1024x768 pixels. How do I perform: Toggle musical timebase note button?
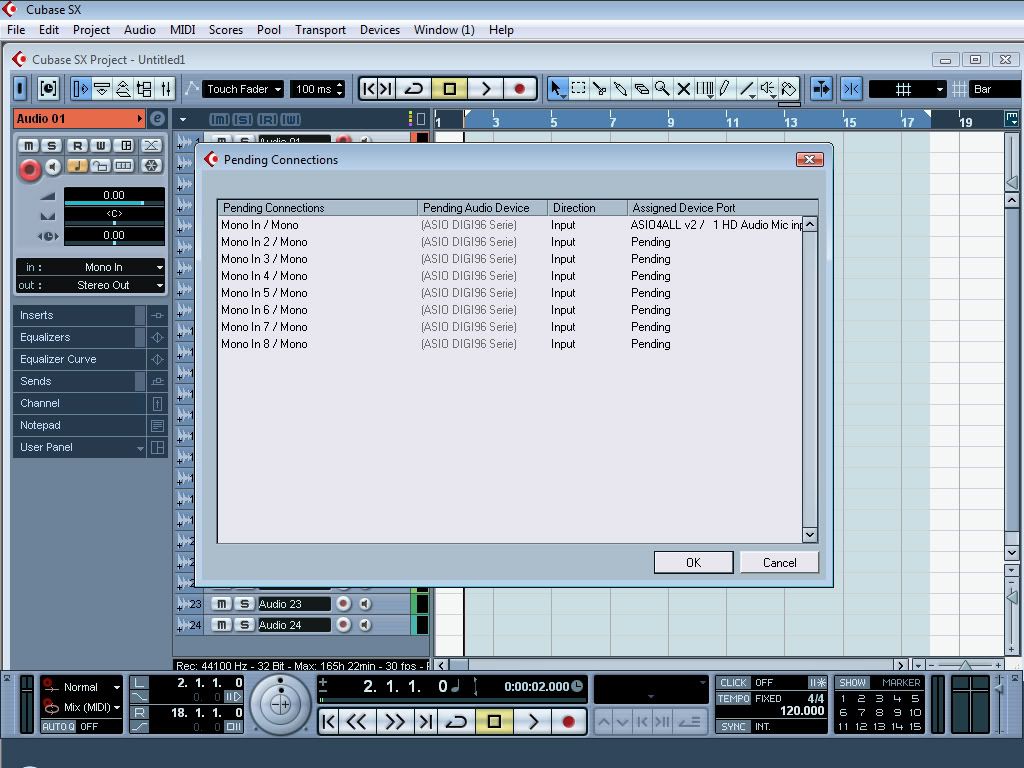77,166
